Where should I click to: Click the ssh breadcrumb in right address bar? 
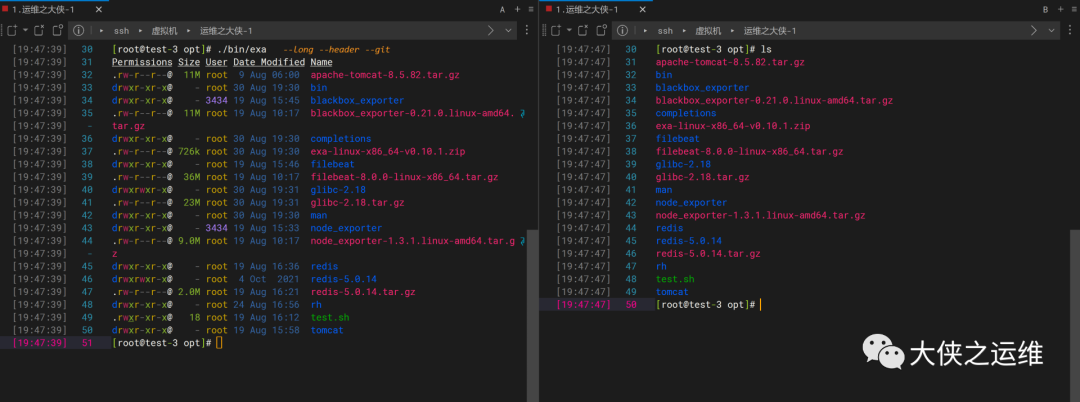tap(665, 31)
